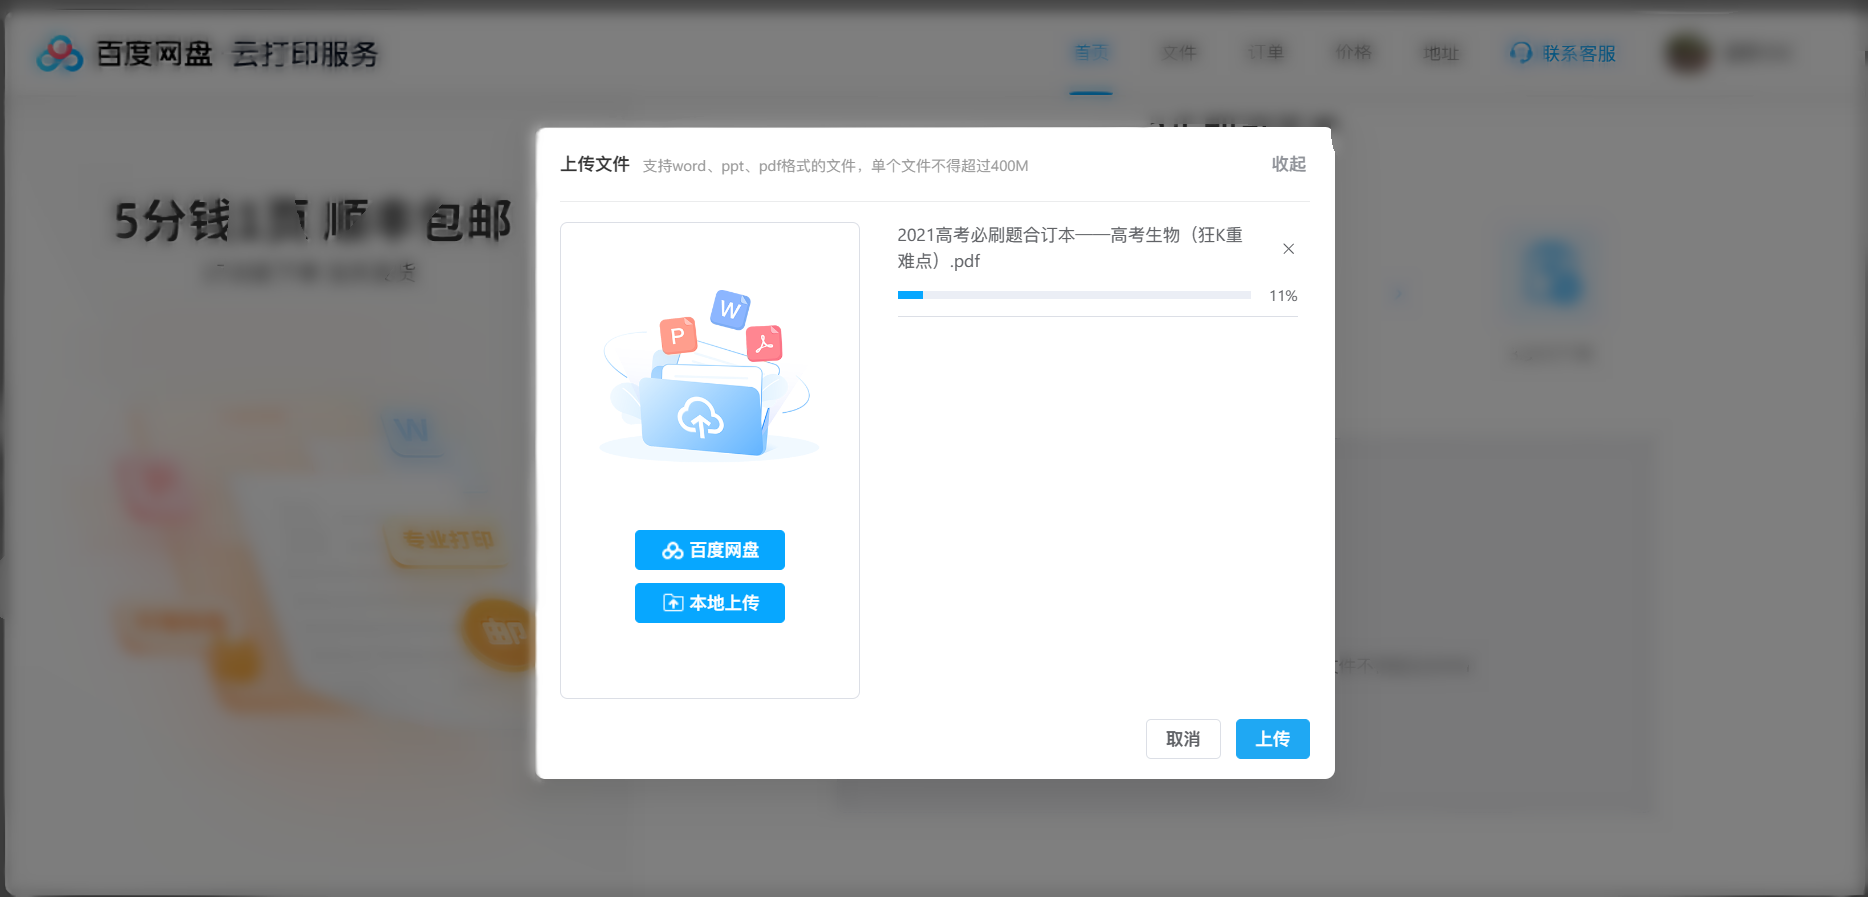Switch to the 地址 address tab

pyautogui.click(x=1441, y=53)
